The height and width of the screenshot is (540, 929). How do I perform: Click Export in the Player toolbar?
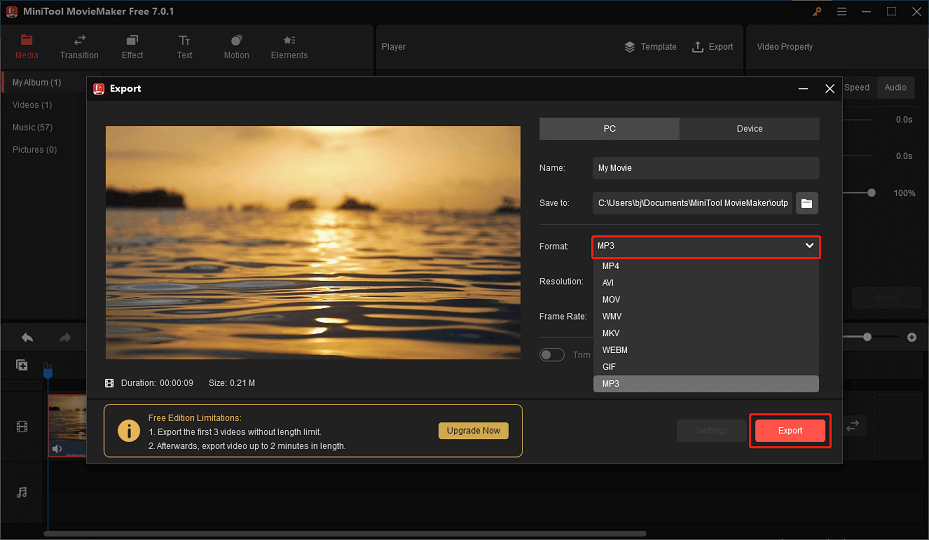712,47
